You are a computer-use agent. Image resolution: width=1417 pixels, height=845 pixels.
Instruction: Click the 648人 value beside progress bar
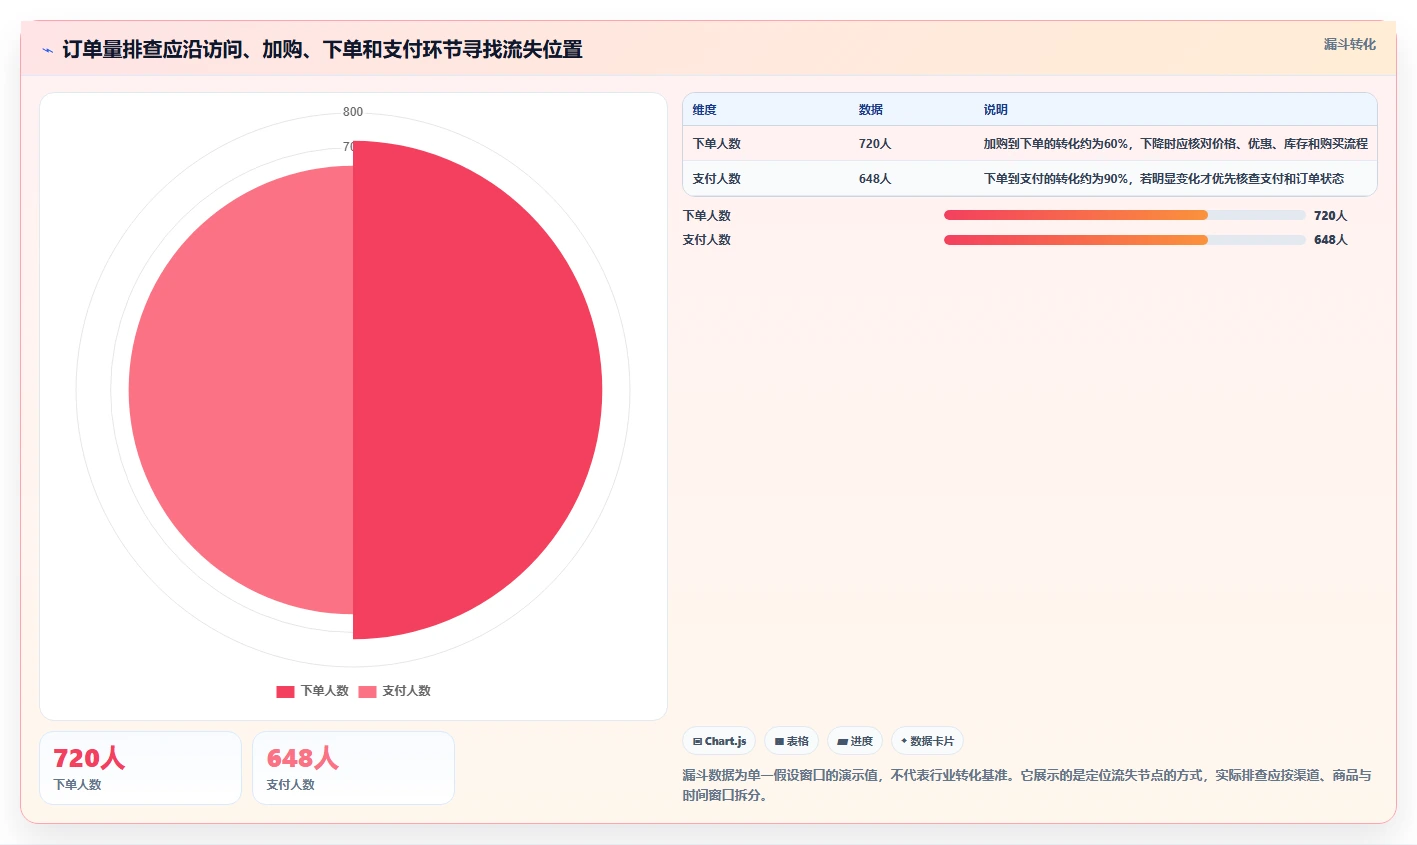tap(1330, 240)
